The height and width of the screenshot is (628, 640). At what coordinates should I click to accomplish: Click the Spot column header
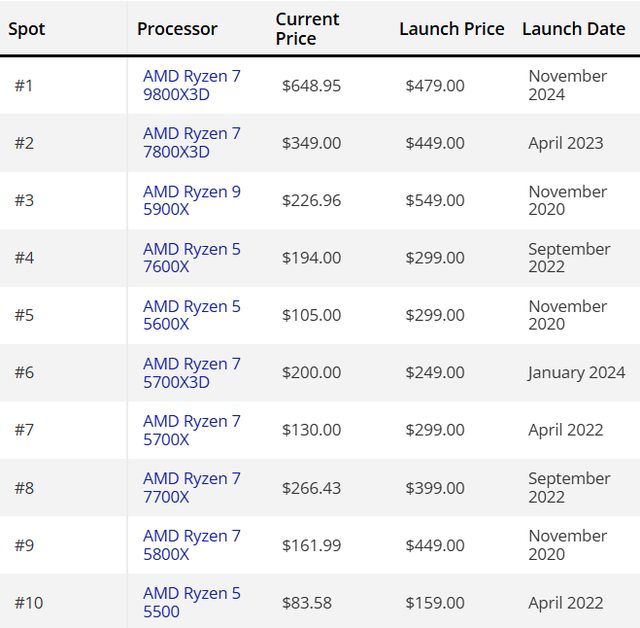(x=27, y=29)
